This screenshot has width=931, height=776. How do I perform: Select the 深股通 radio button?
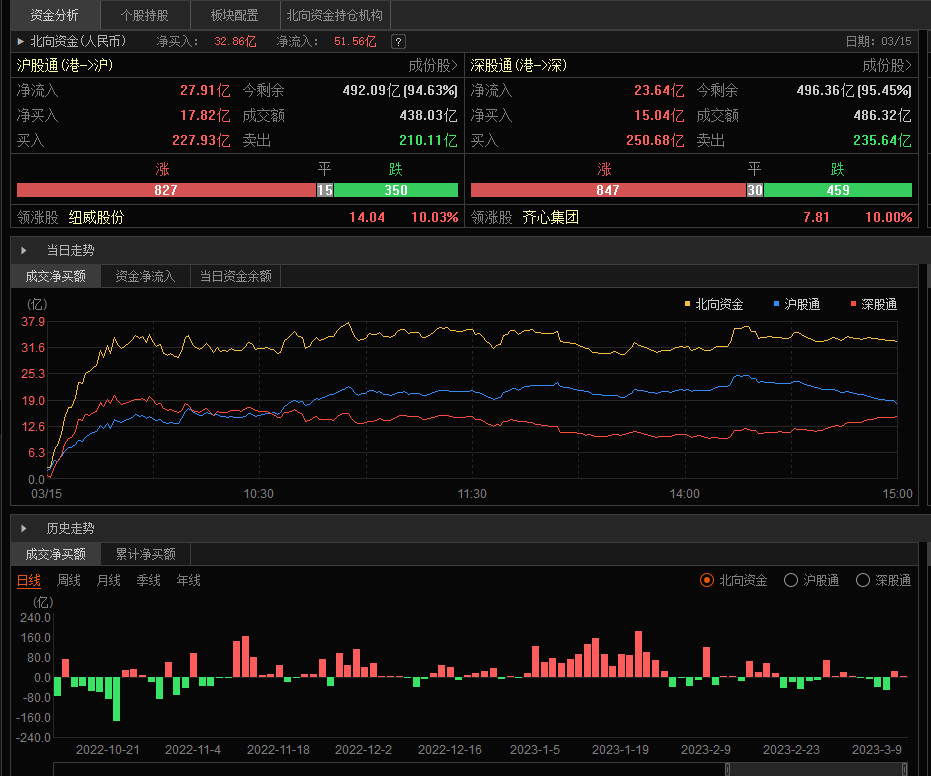[863, 580]
